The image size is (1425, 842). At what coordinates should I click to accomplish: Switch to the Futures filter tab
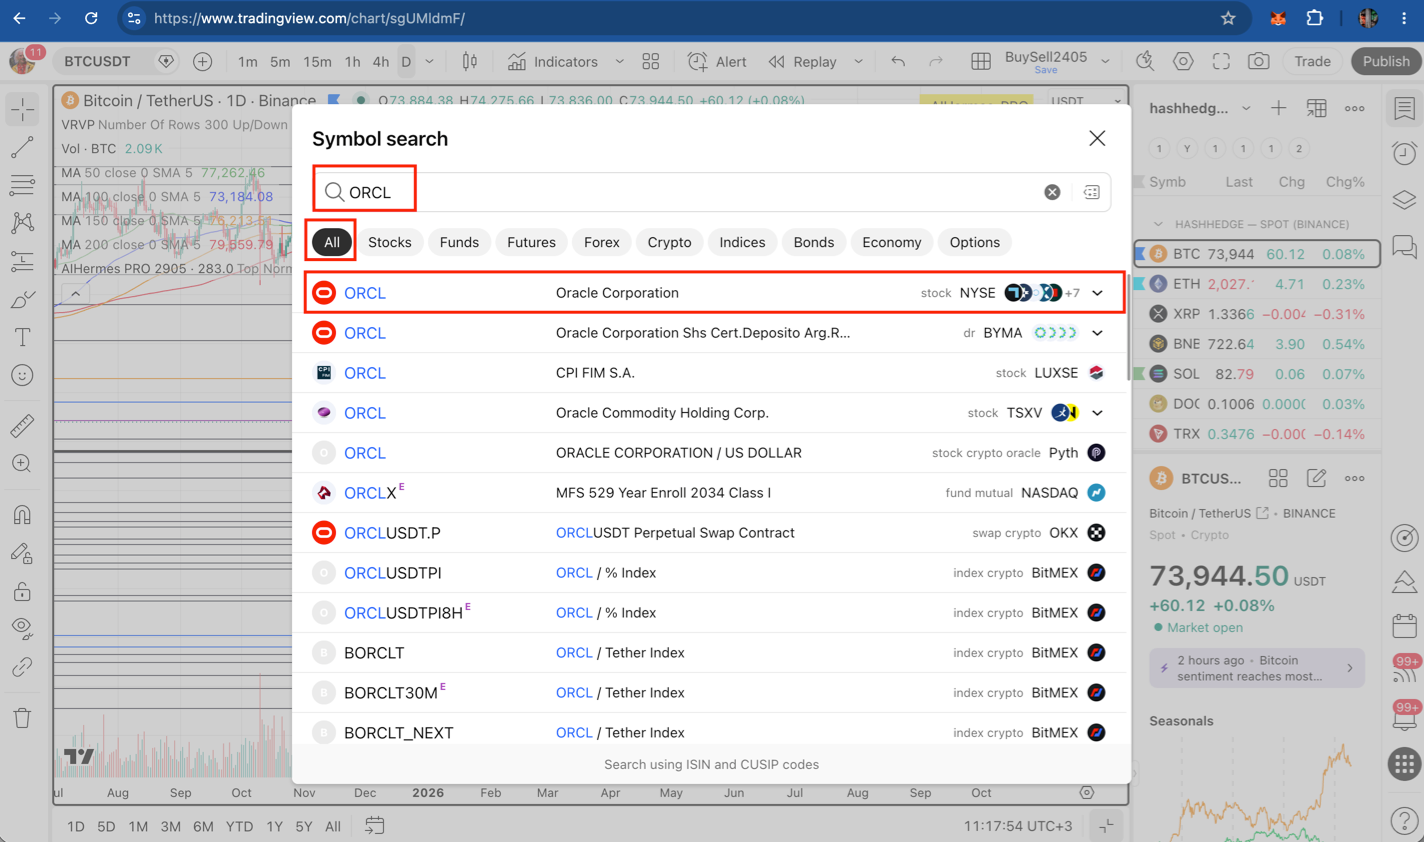pos(531,242)
